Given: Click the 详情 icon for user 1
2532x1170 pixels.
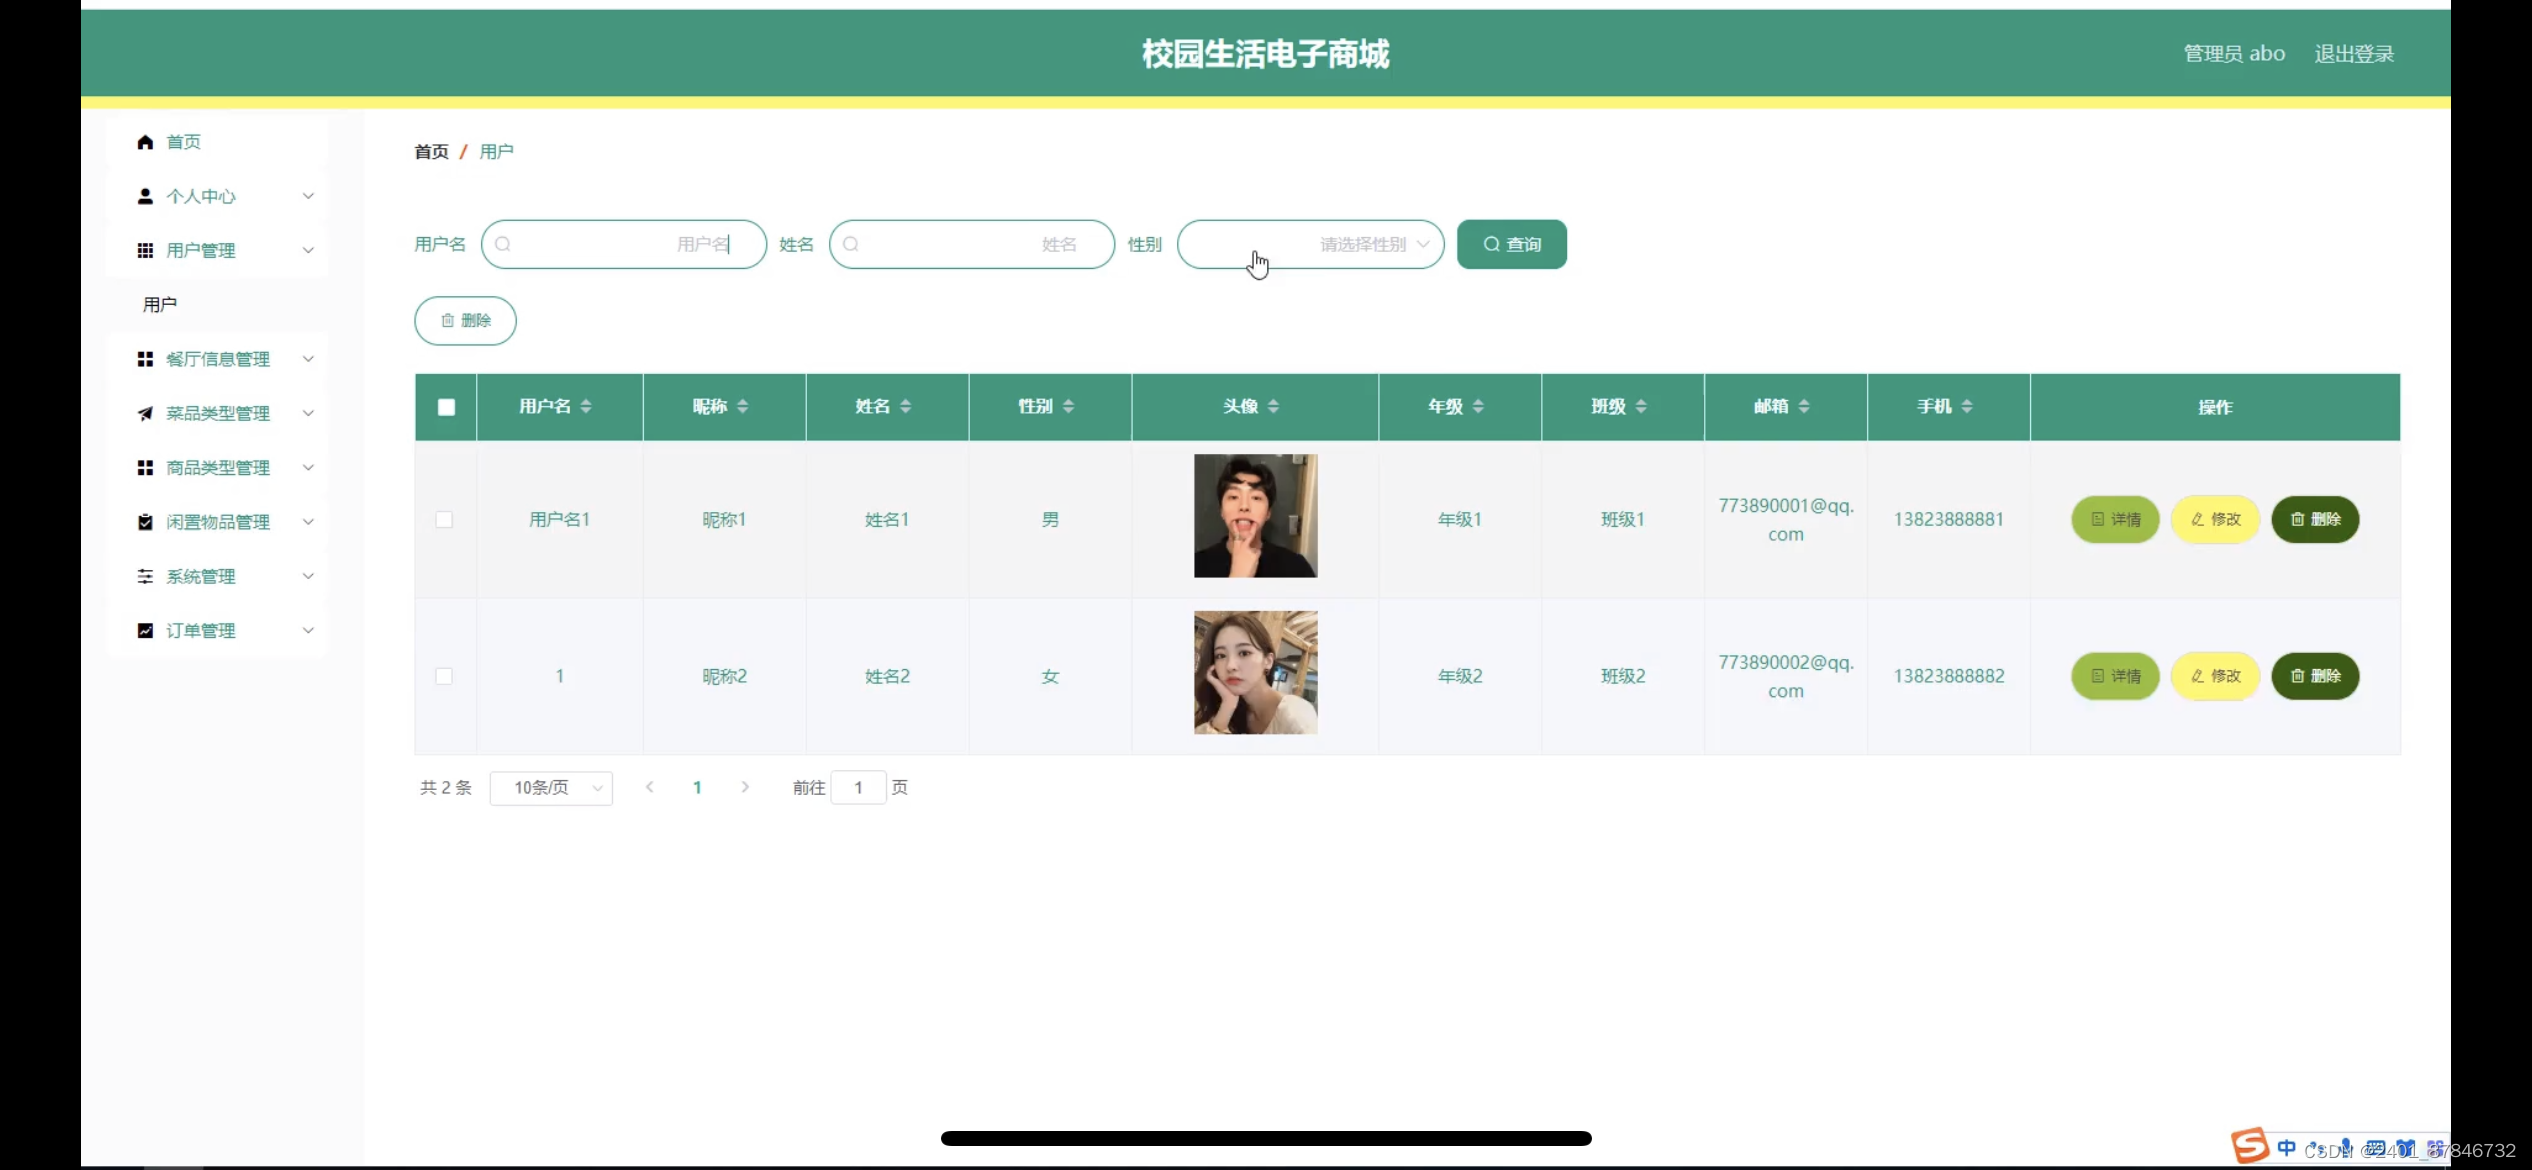Looking at the screenshot, I should [x=2115, y=675].
